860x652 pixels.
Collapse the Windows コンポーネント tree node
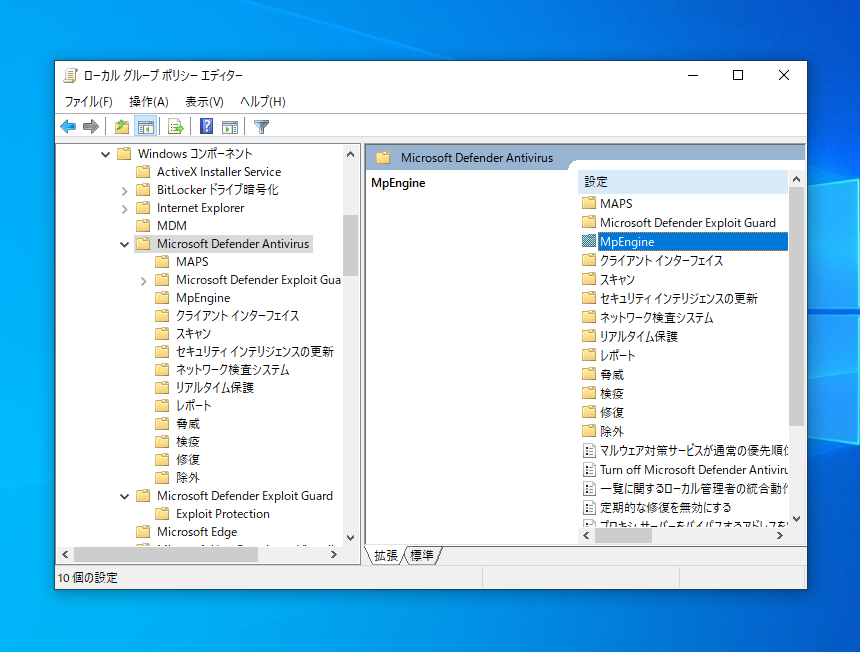pyautogui.click(x=105, y=154)
